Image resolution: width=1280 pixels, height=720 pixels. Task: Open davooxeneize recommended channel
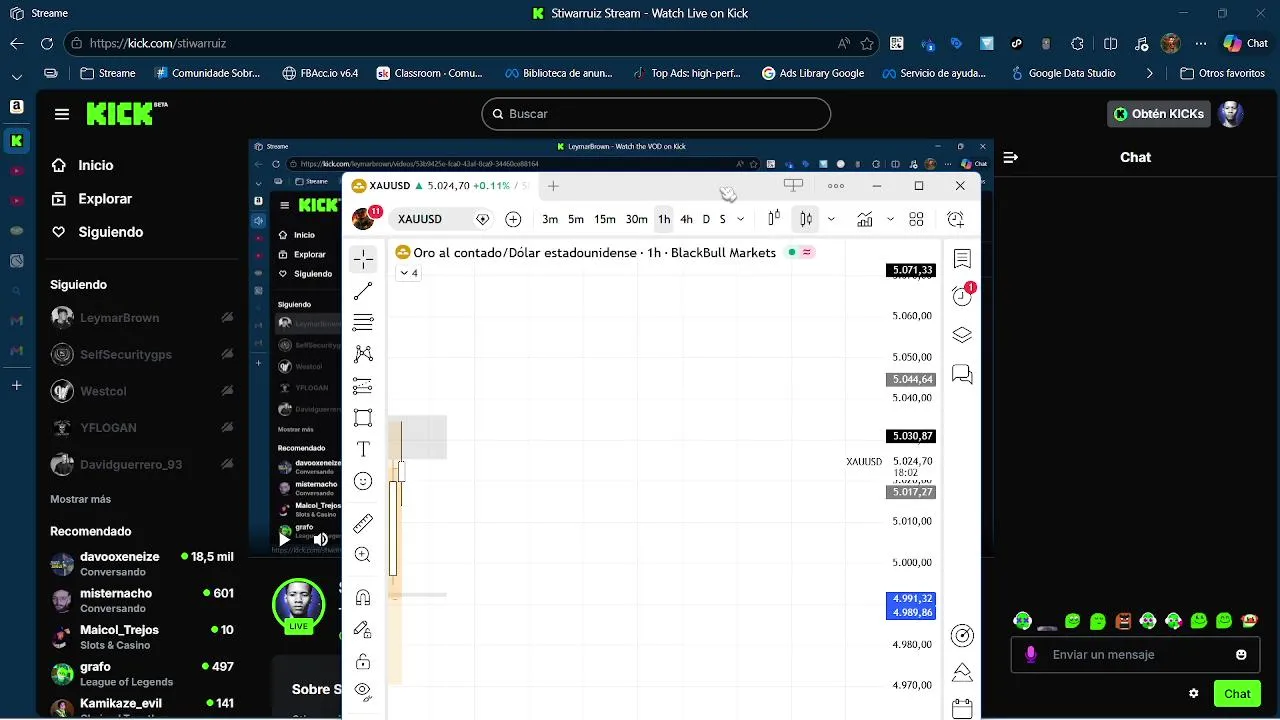click(142, 564)
